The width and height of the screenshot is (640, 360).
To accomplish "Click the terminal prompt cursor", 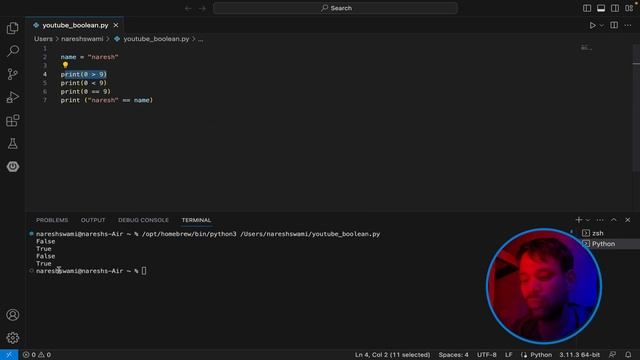I will [144, 271].
